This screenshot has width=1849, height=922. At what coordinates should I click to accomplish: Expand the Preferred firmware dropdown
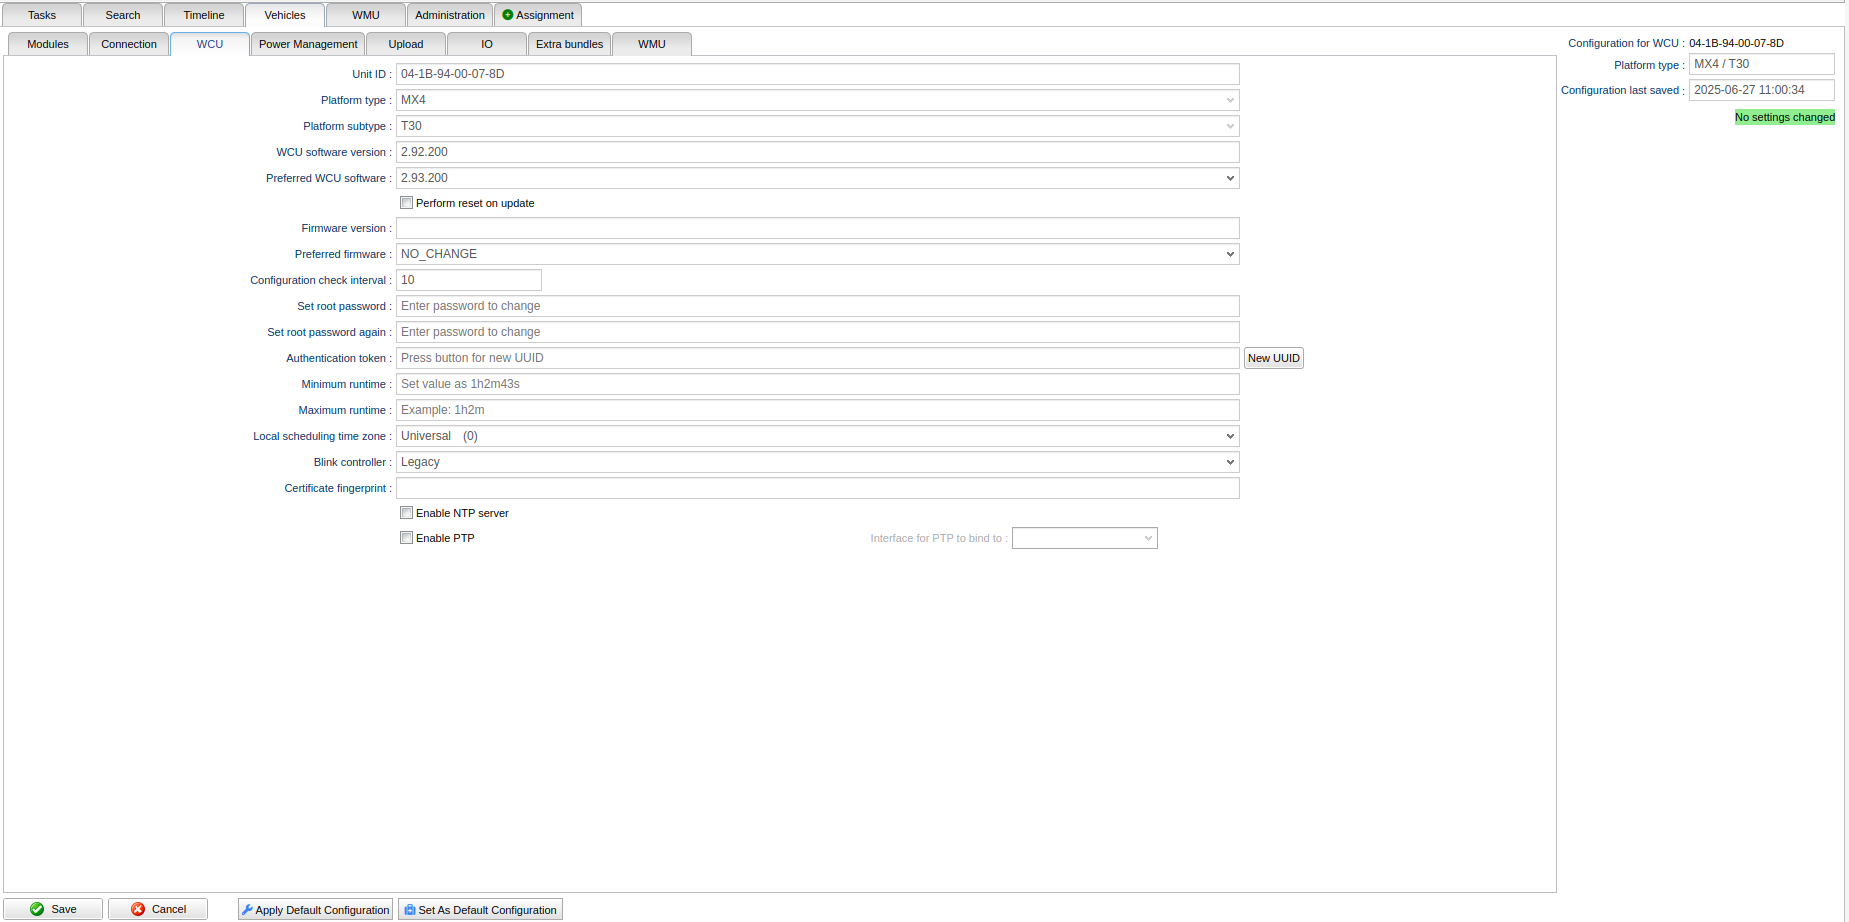817,254
